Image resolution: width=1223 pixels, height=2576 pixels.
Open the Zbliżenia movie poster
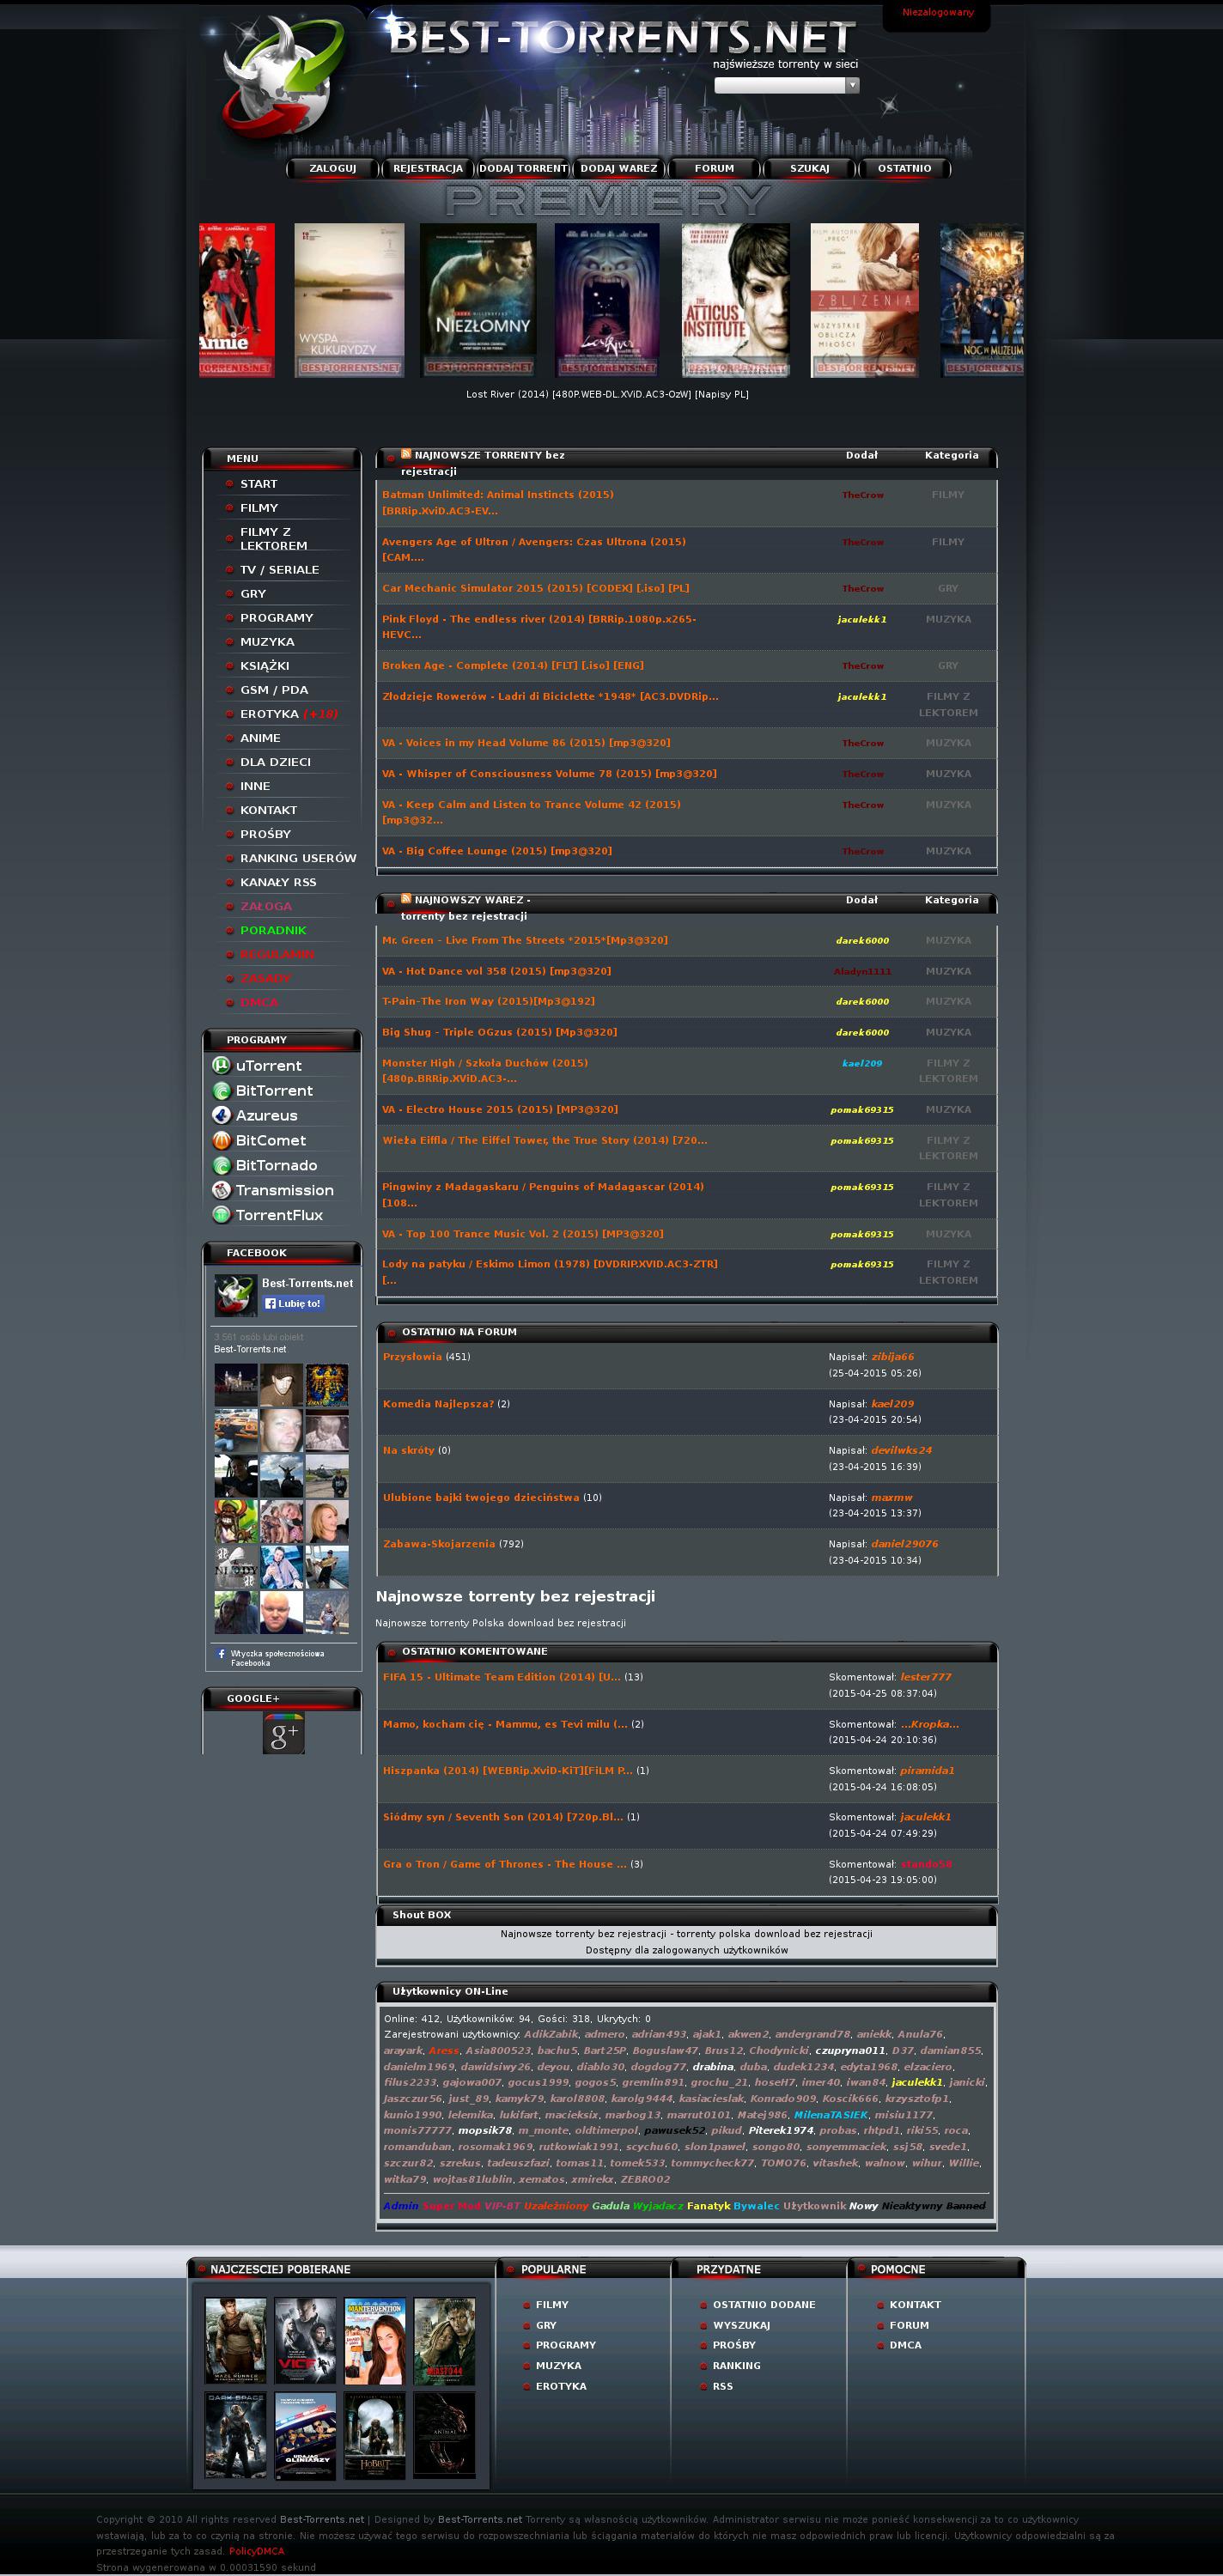(x=864, y=300)
